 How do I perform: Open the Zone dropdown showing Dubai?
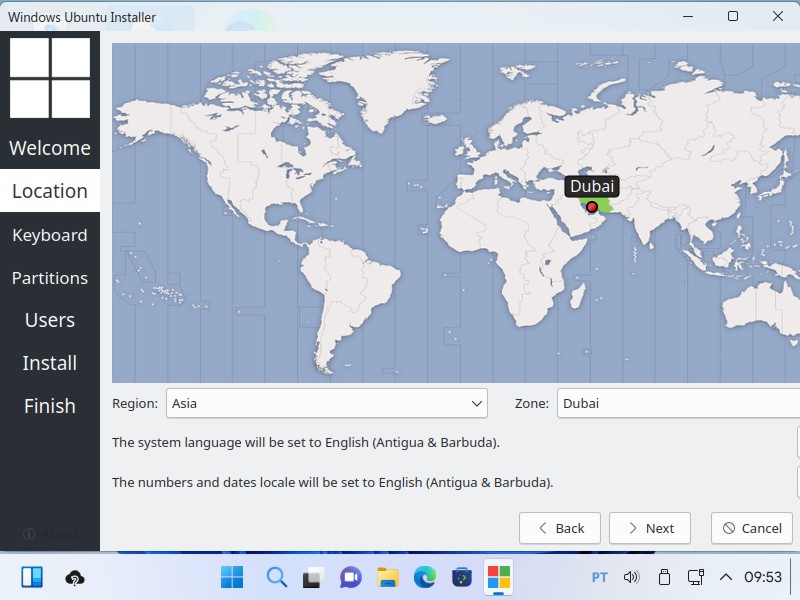click(x=679, y=404)
